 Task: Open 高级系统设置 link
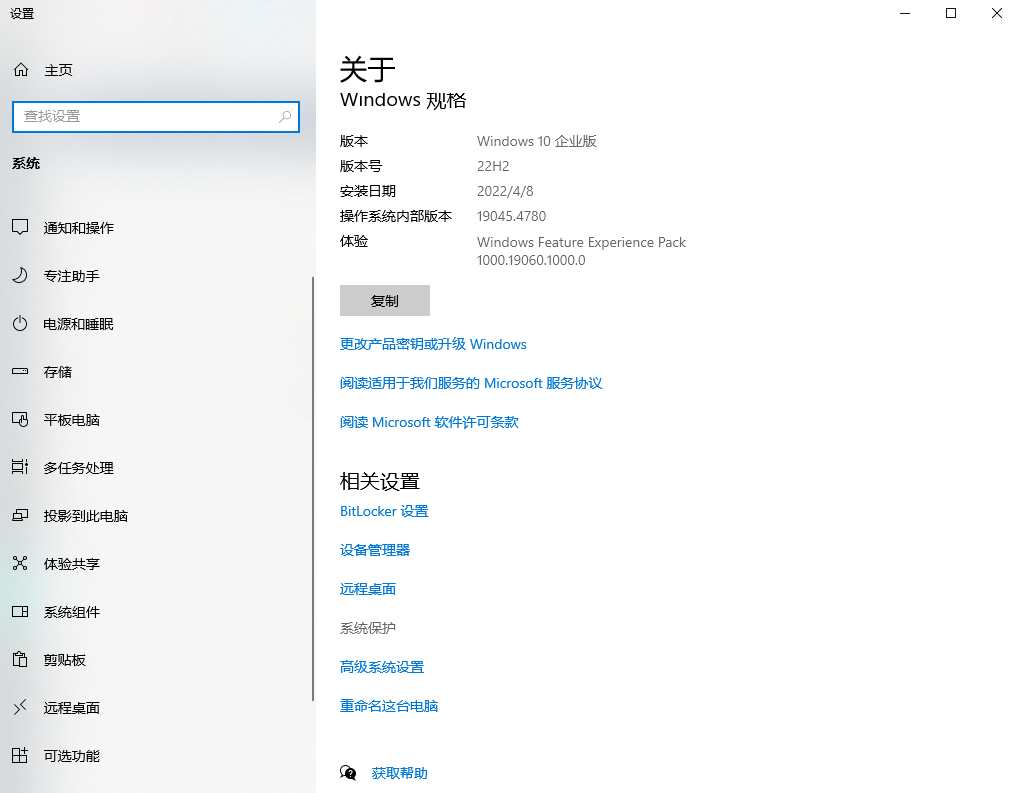click(x=382, y=667)
